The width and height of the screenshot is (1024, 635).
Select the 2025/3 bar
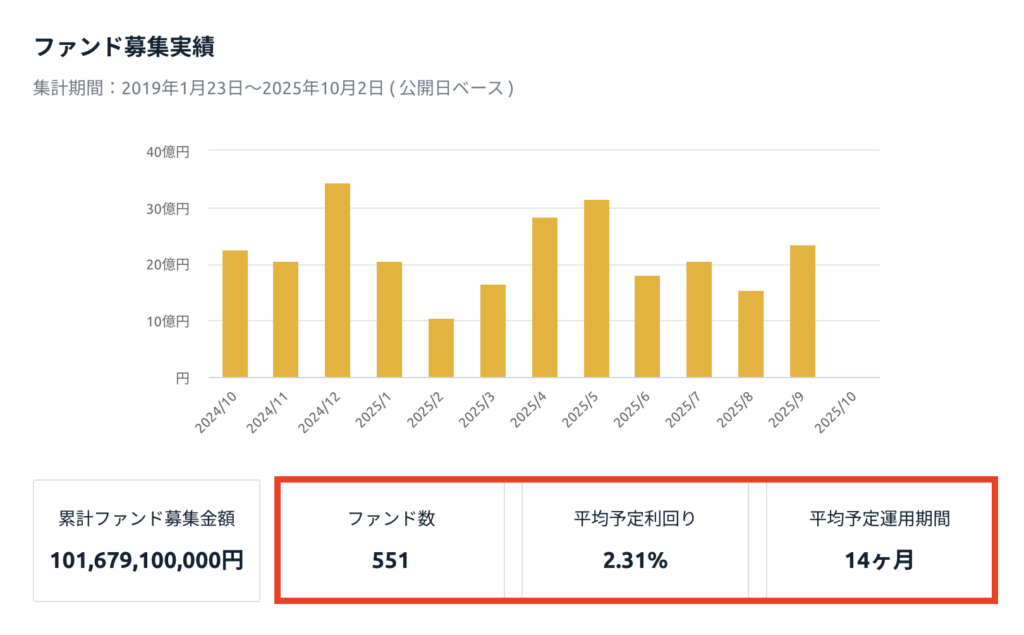pos(493,331)
